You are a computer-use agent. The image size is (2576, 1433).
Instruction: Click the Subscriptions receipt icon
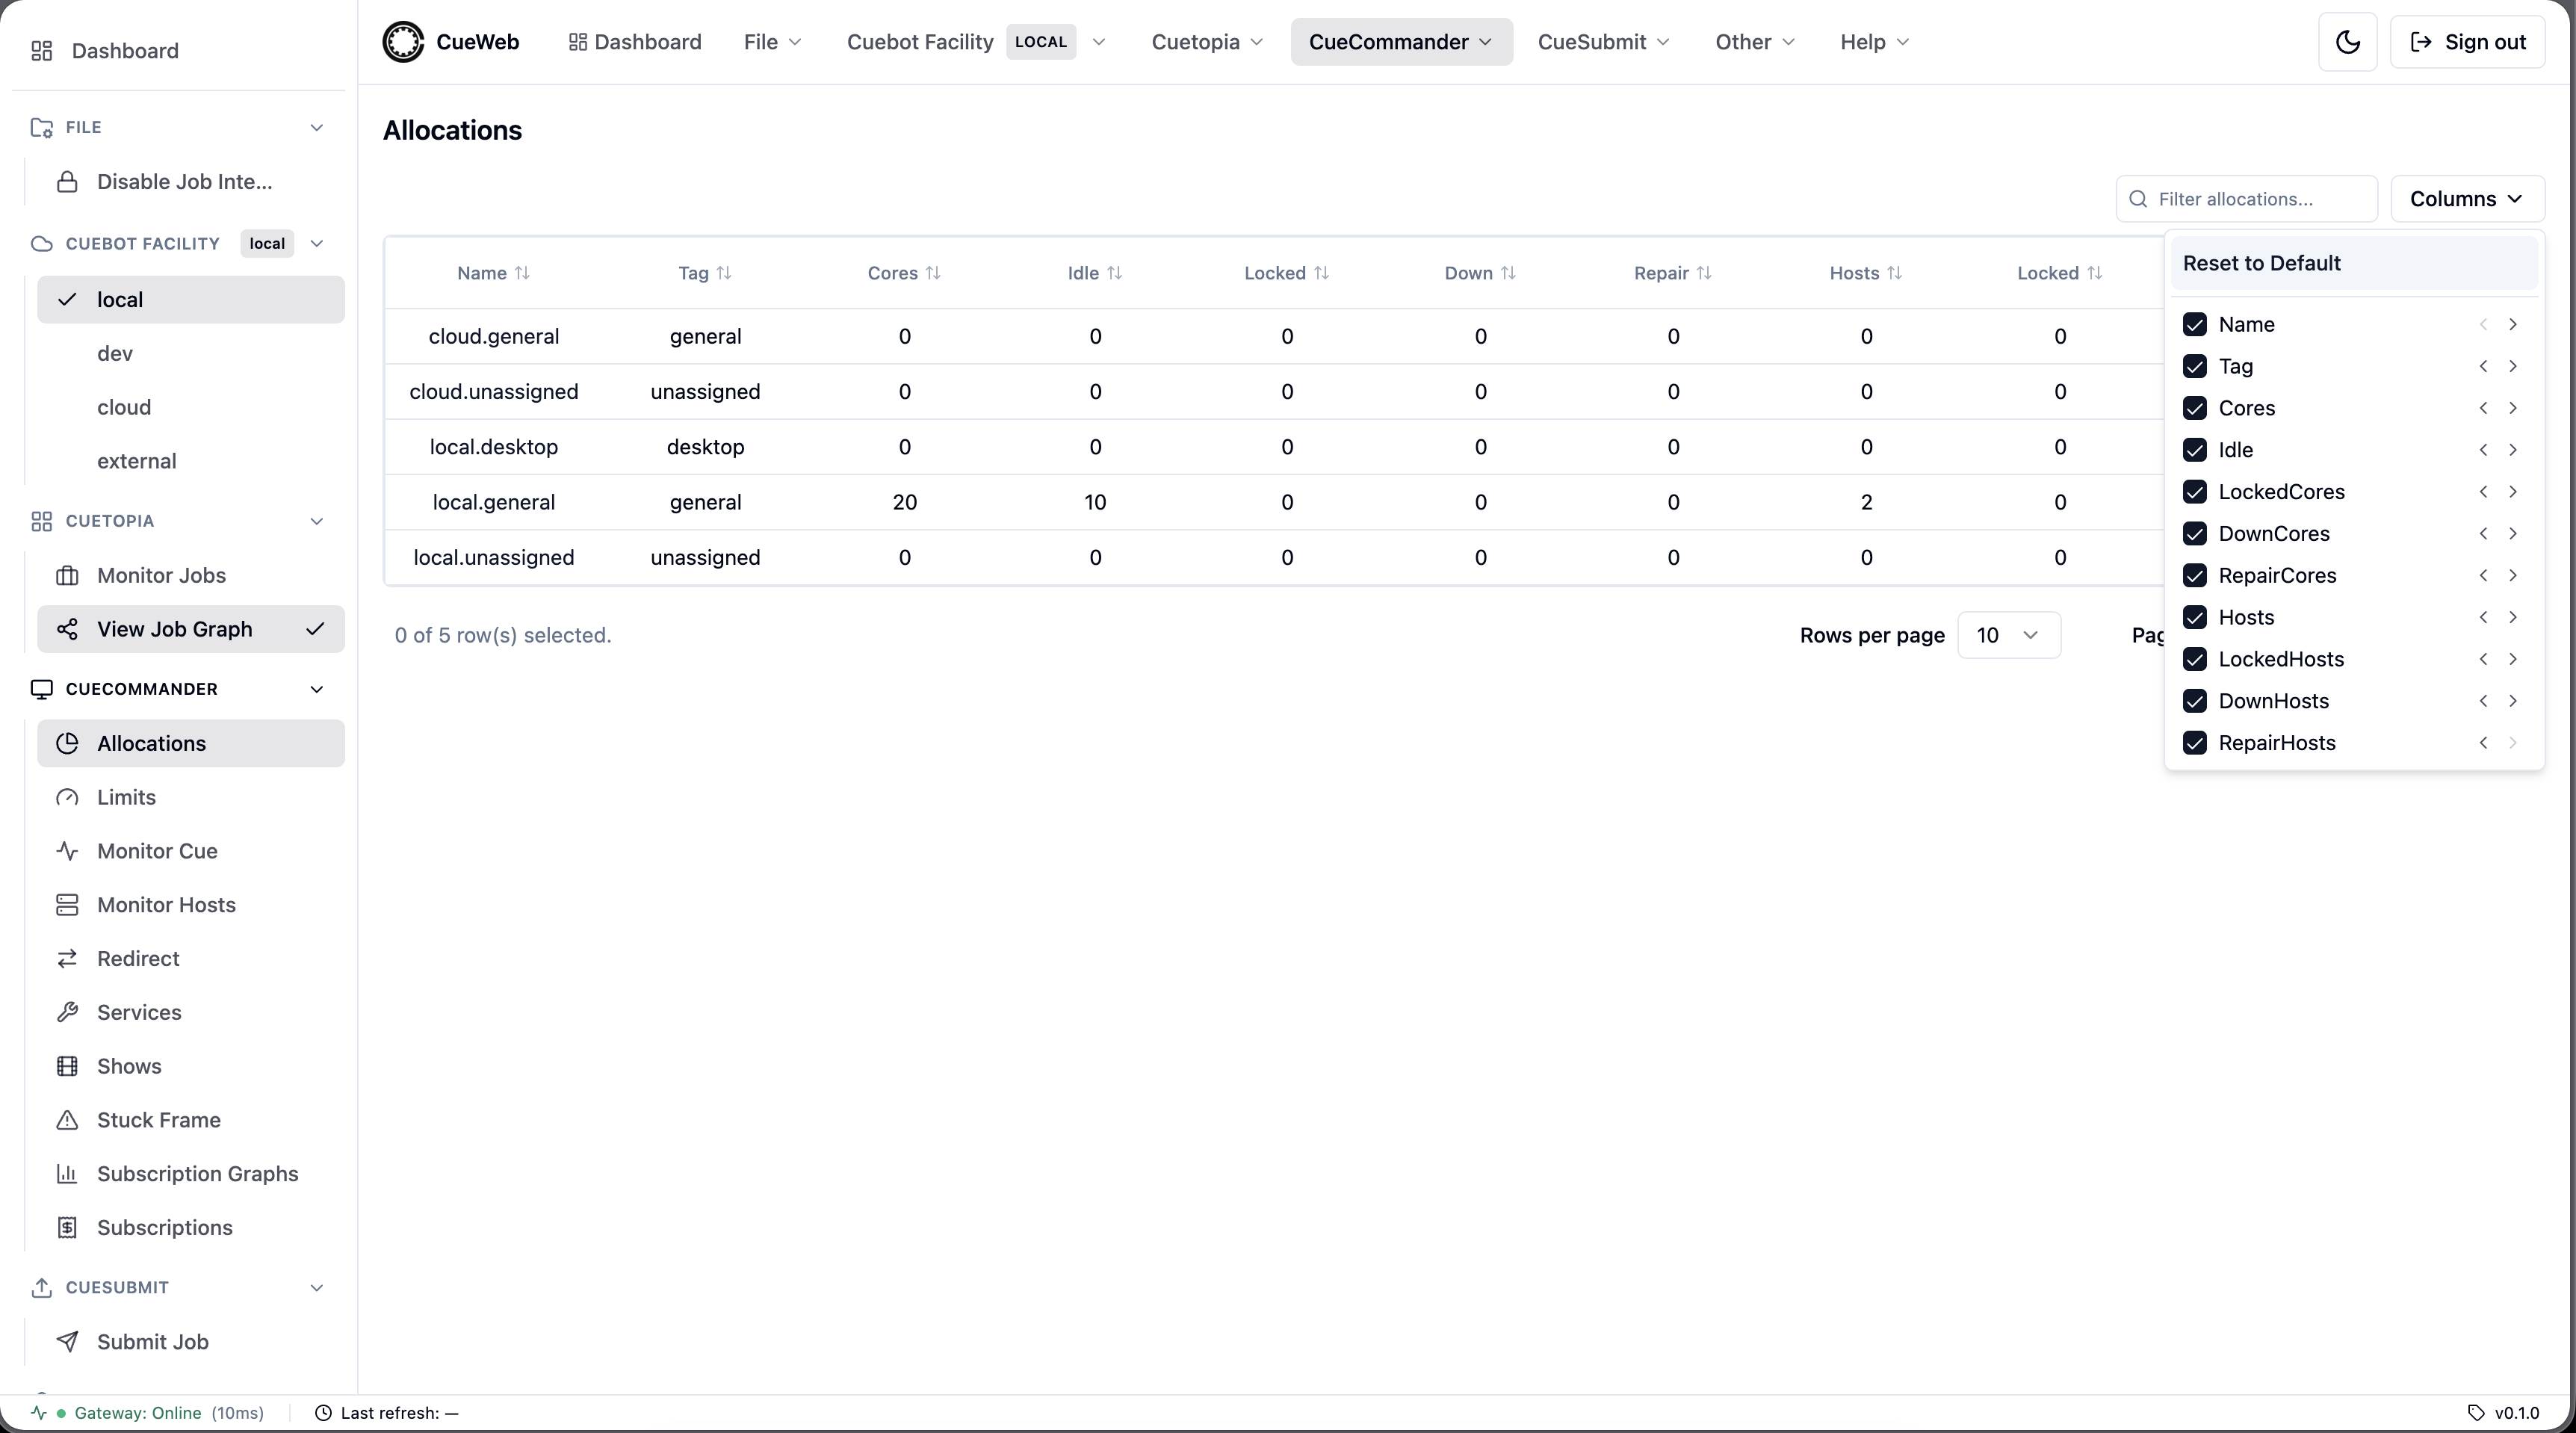tap(67, 1228)
